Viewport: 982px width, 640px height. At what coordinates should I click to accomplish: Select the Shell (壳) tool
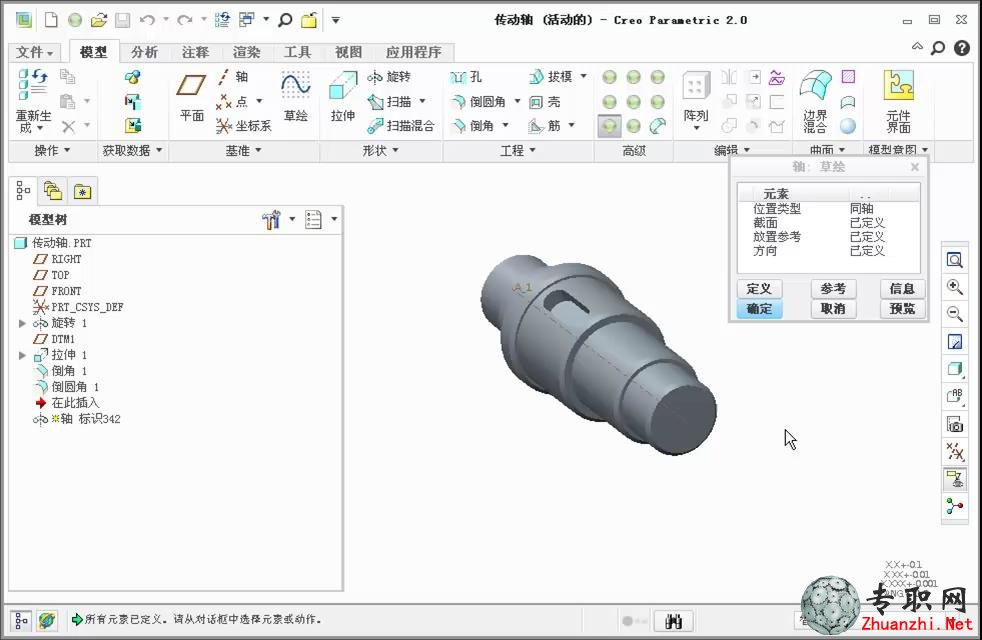[544, 101]
